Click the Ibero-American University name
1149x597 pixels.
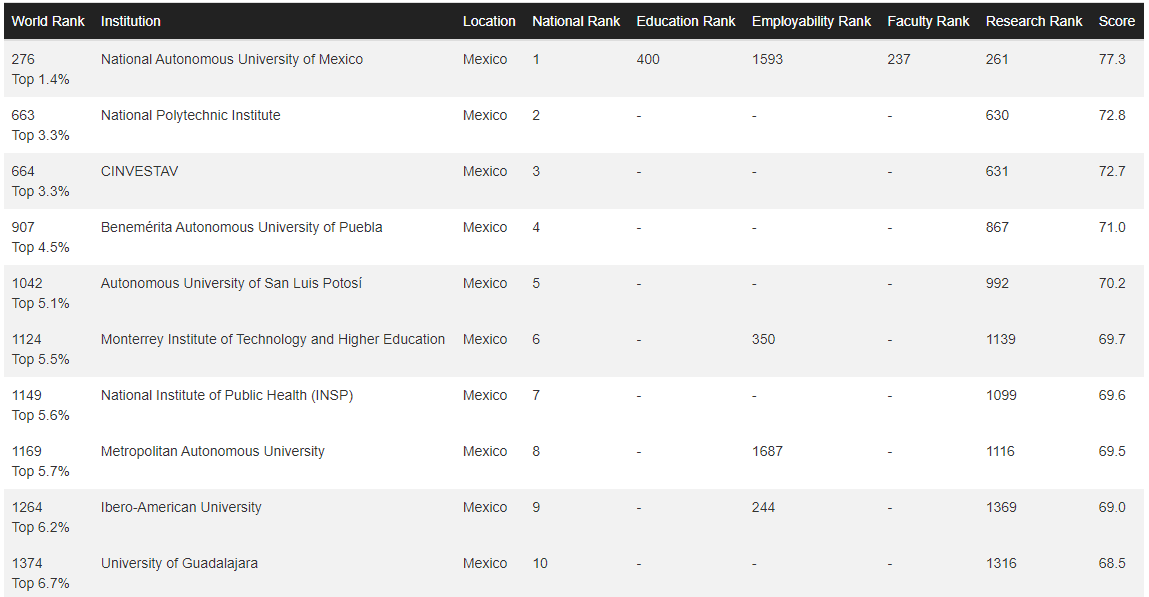click(x=181, y=508)
